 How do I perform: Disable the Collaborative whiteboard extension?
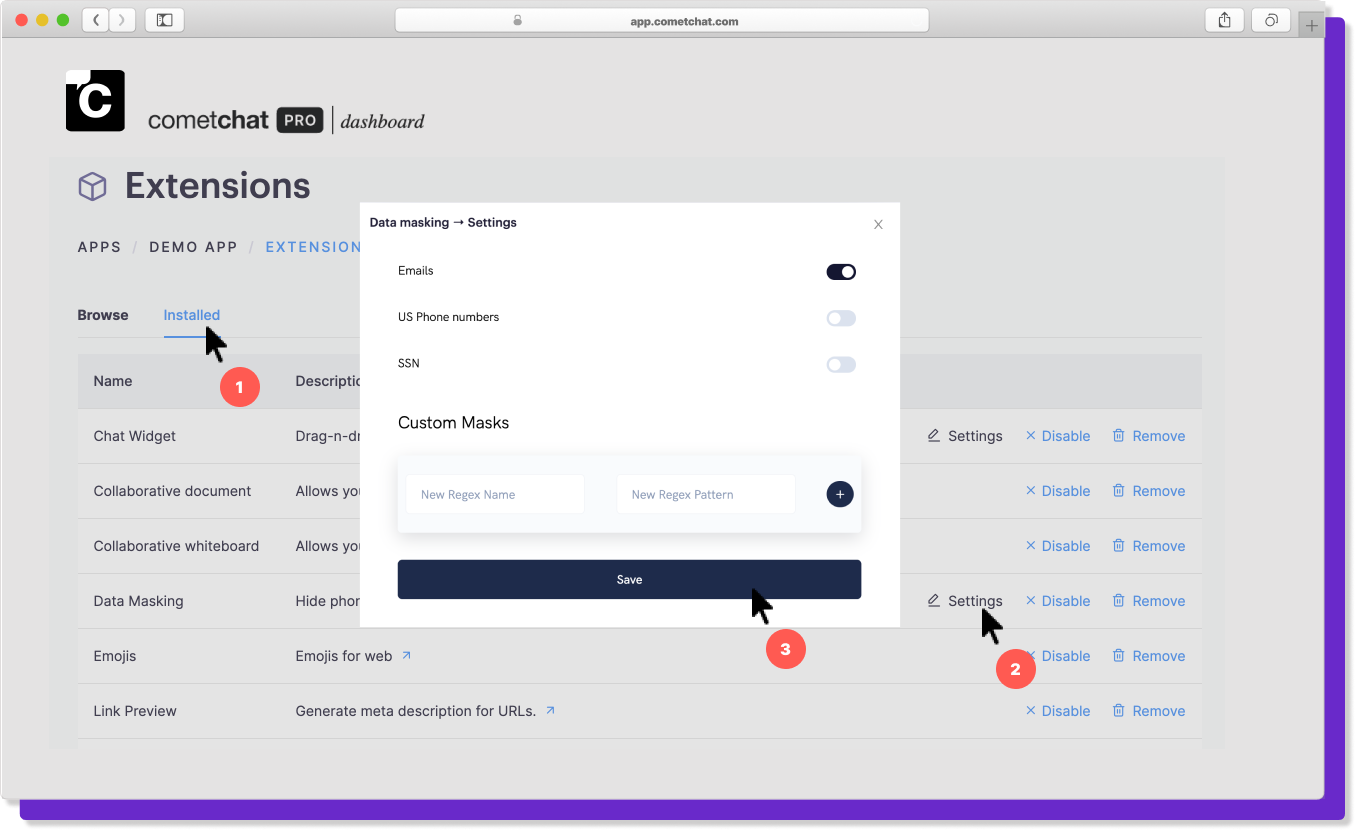coord(1058,546)
